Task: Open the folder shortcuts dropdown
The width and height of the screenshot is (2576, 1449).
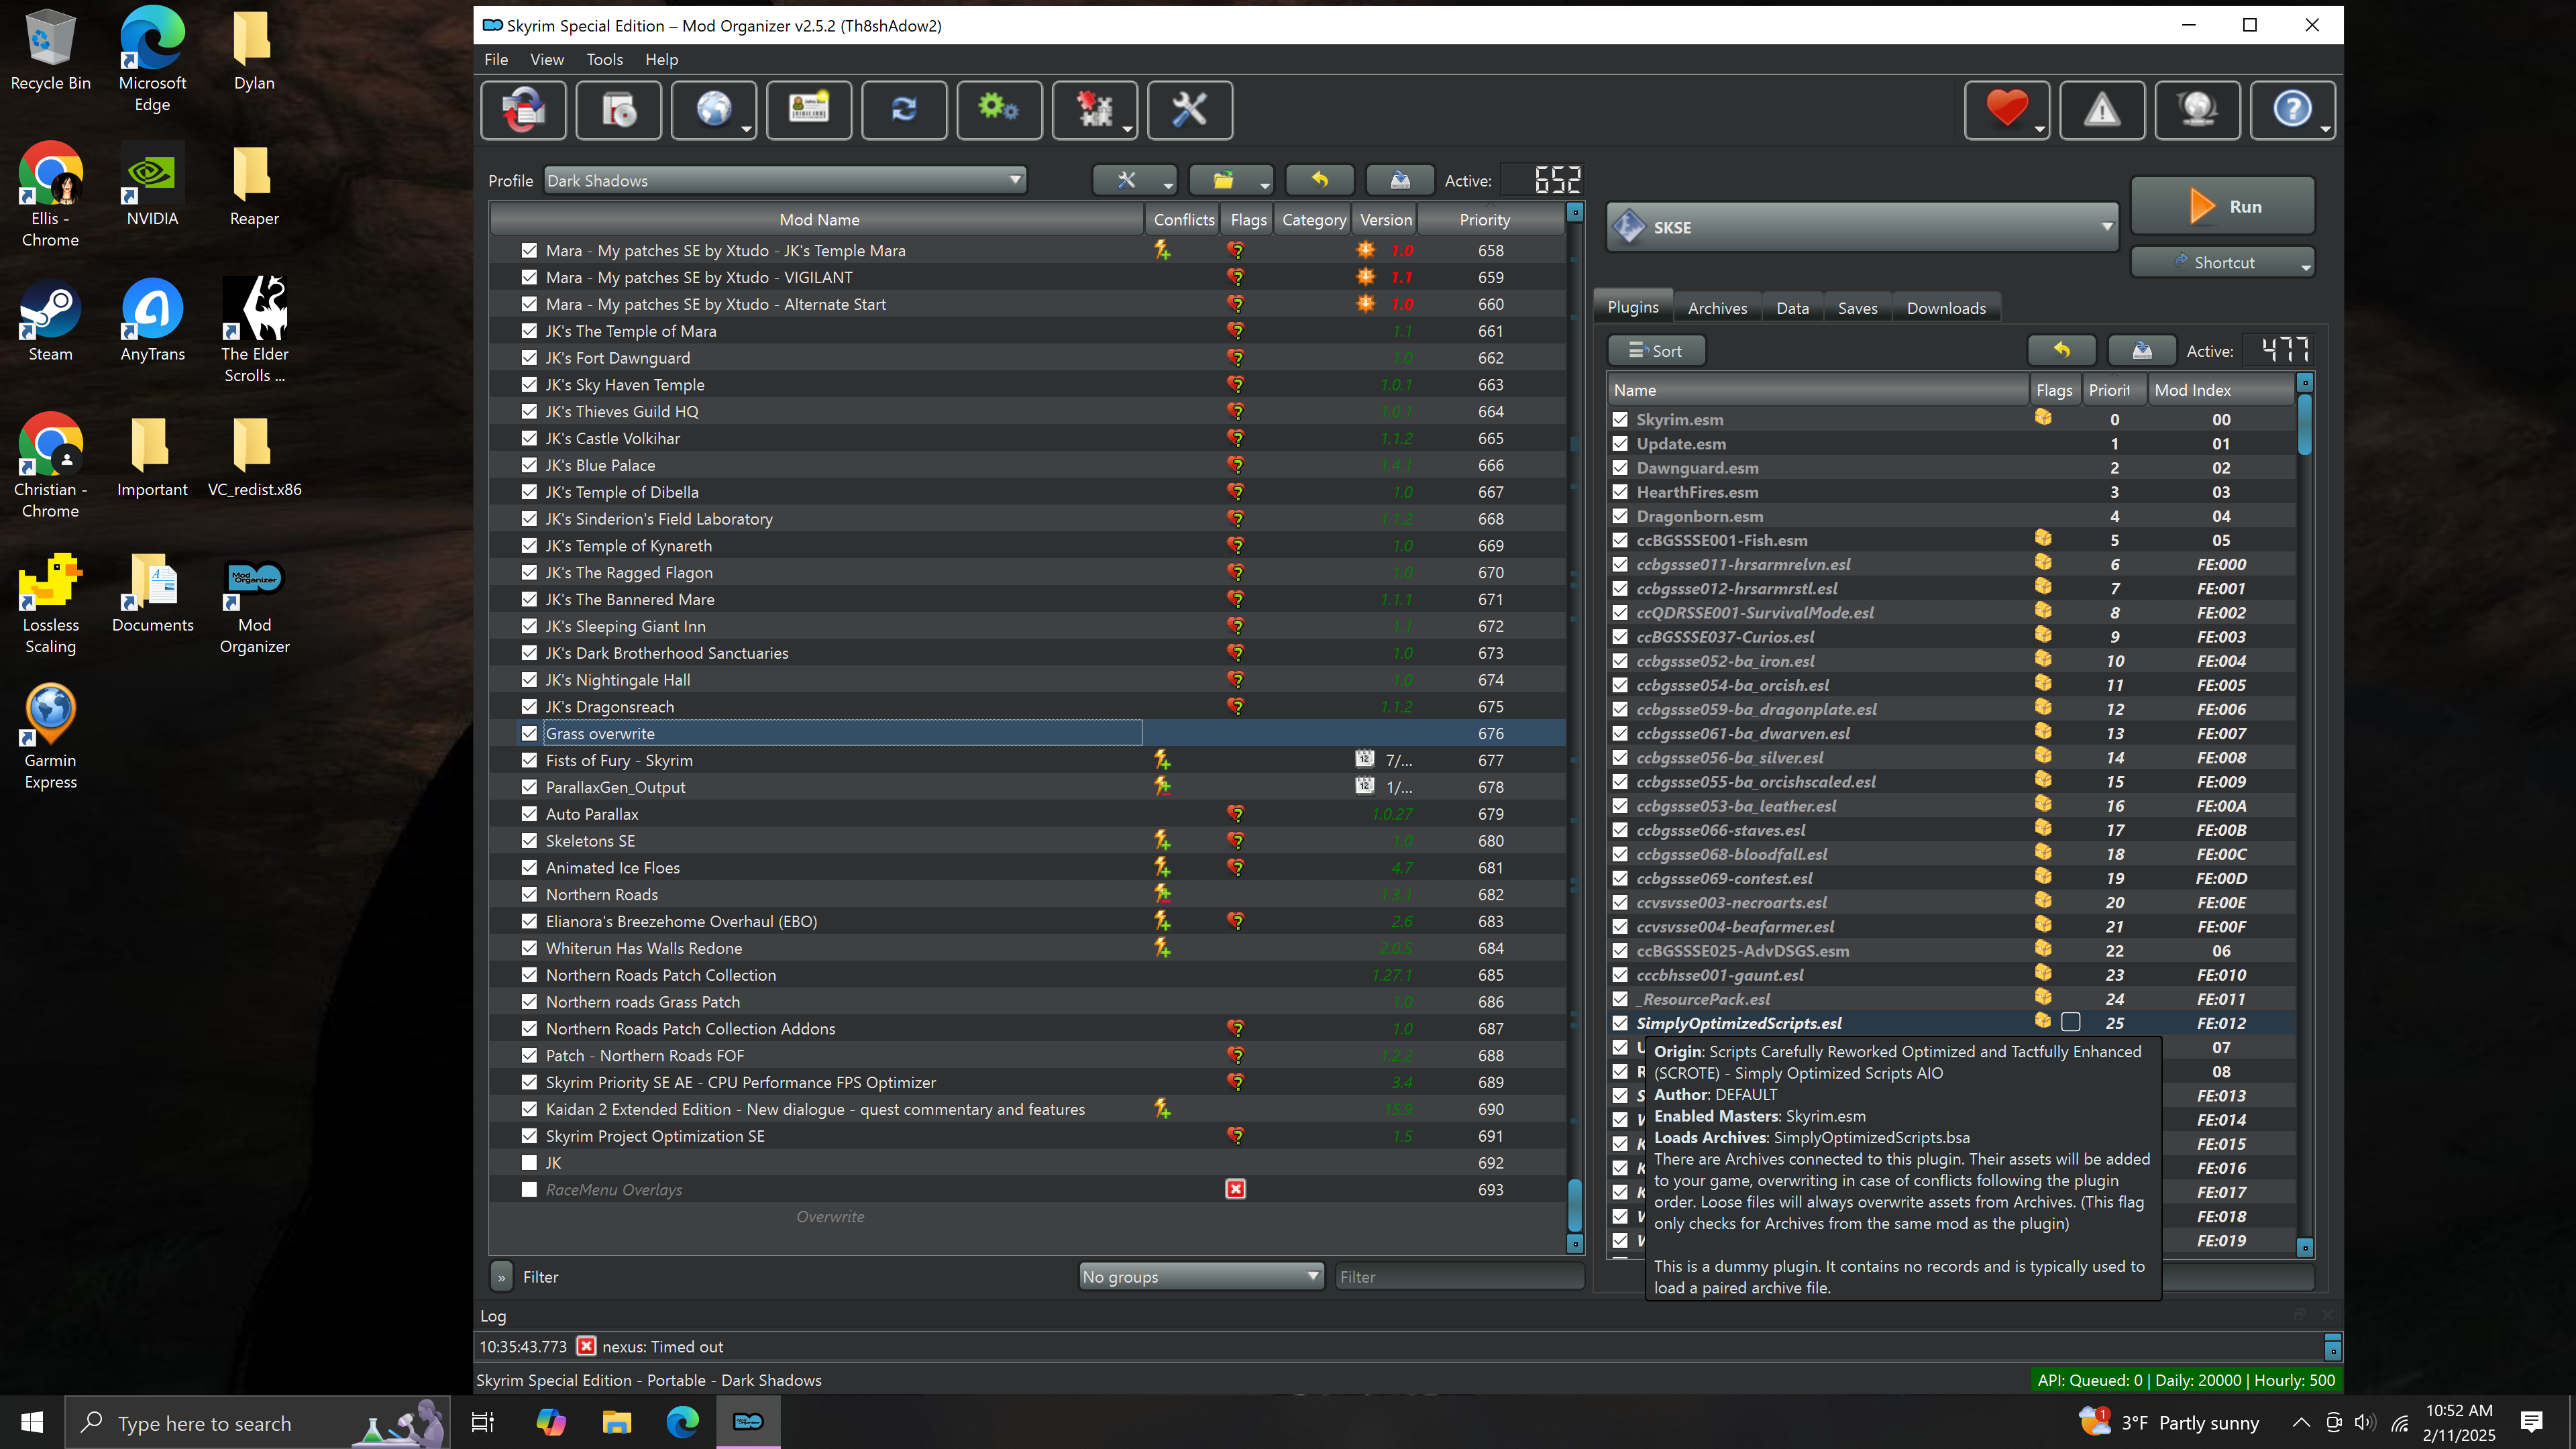Action: [x=1231, y=180]
